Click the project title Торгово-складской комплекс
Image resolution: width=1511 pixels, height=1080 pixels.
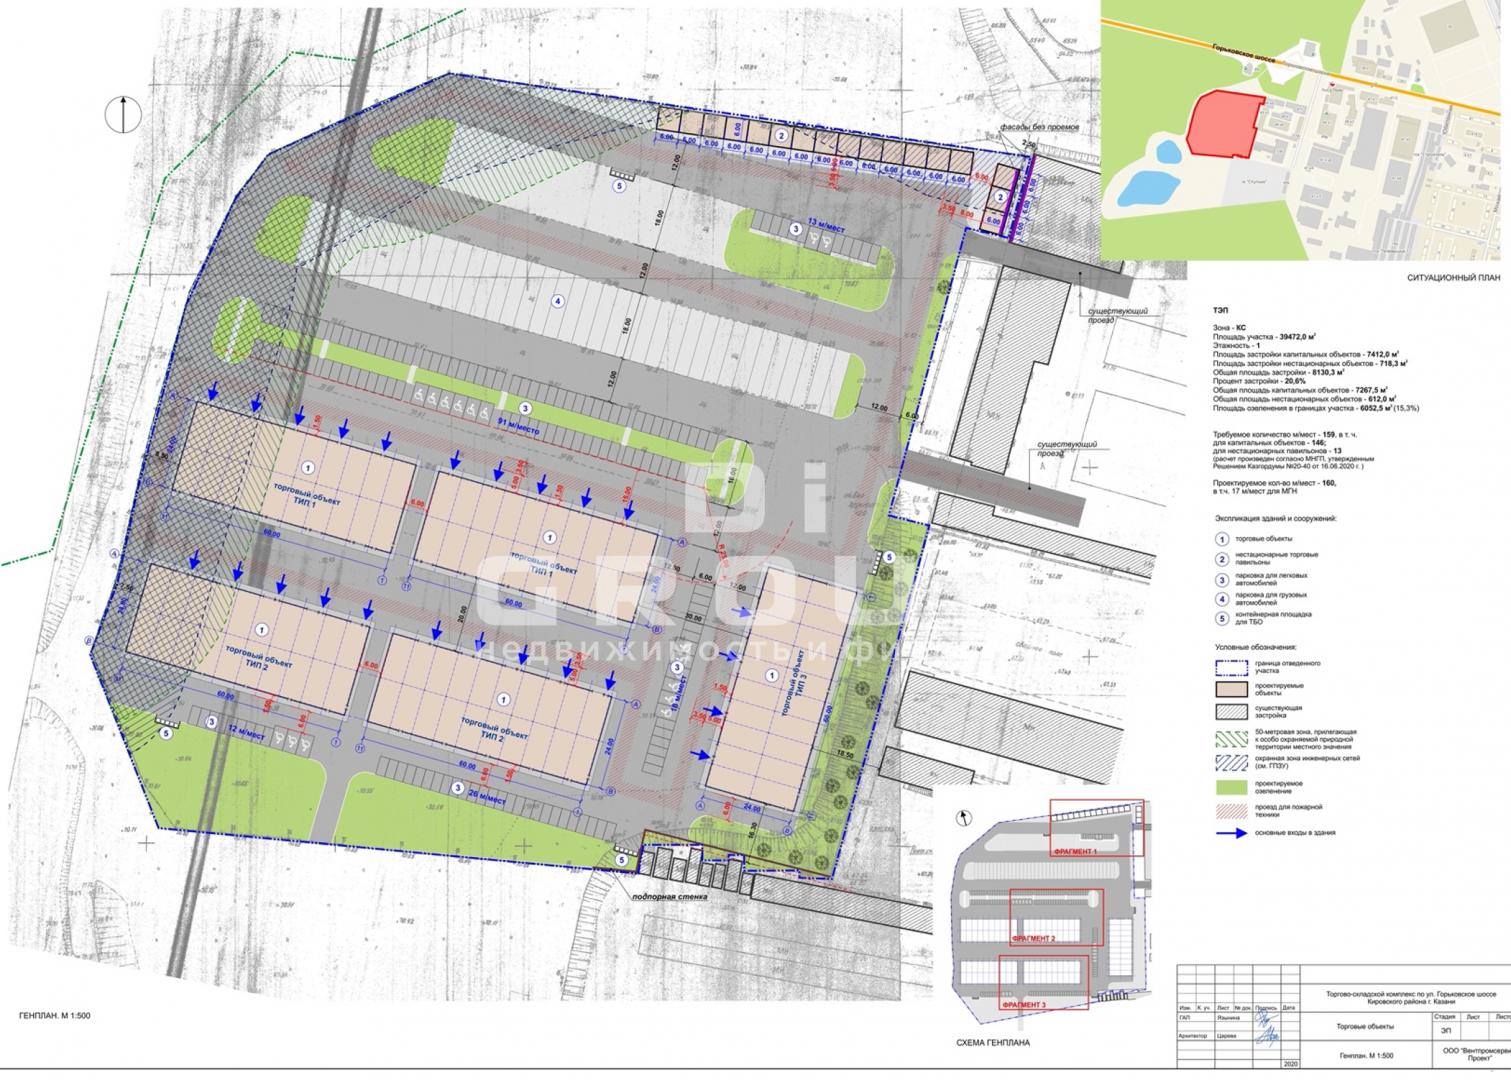point(1411,998)
